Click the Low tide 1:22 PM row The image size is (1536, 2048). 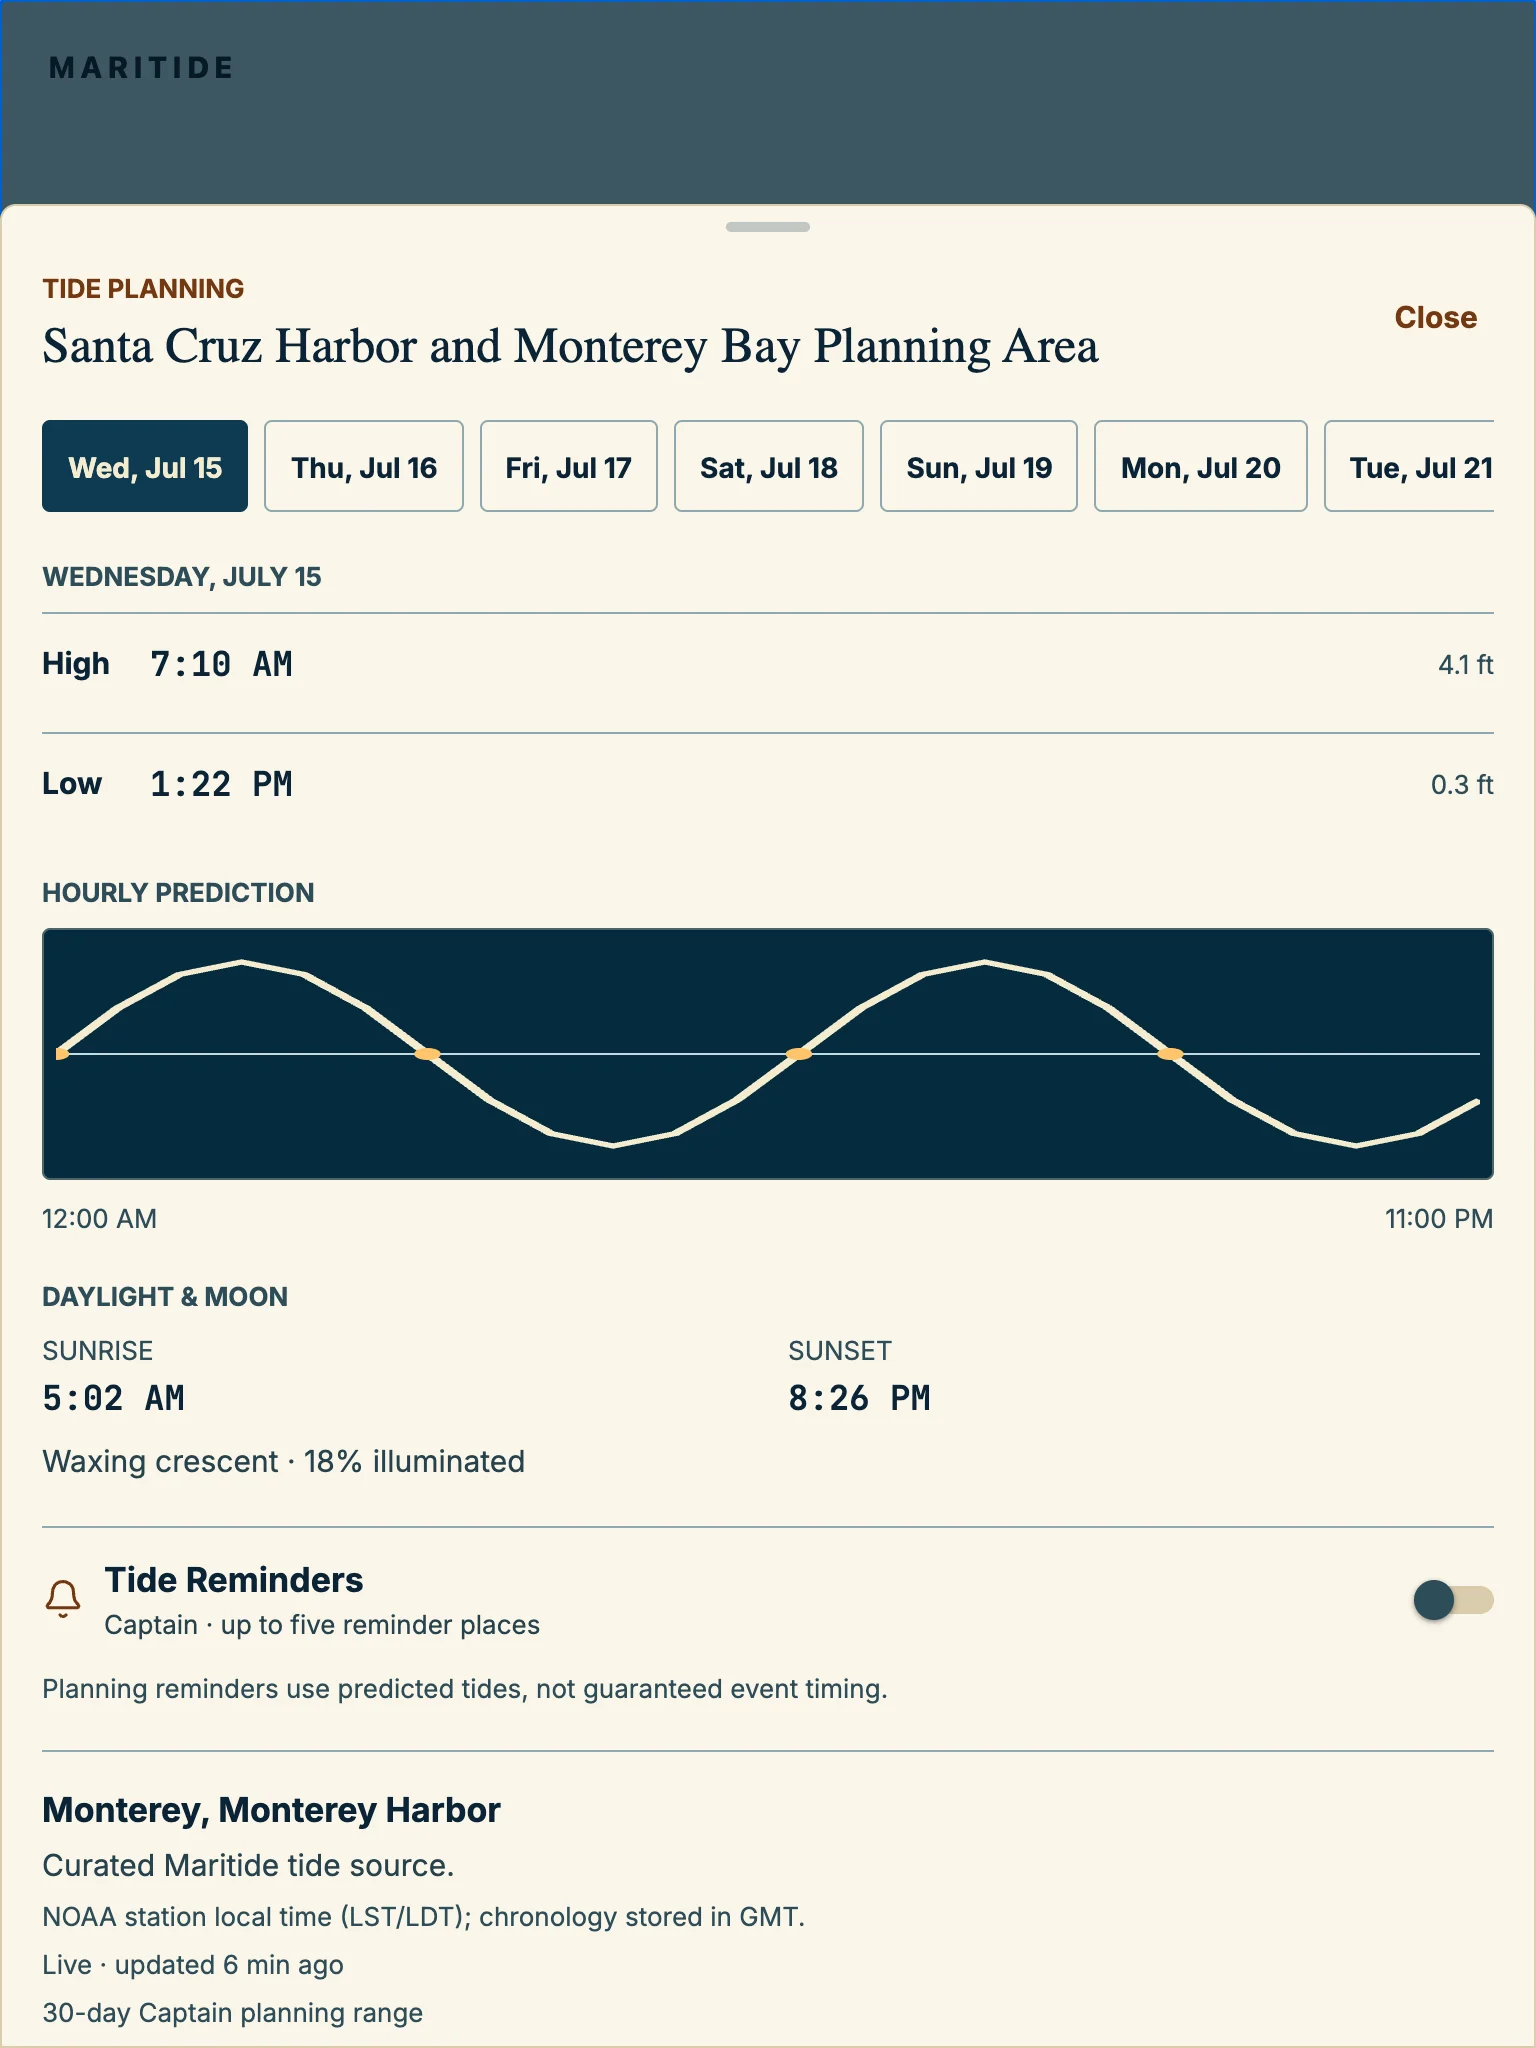(768, 784)
